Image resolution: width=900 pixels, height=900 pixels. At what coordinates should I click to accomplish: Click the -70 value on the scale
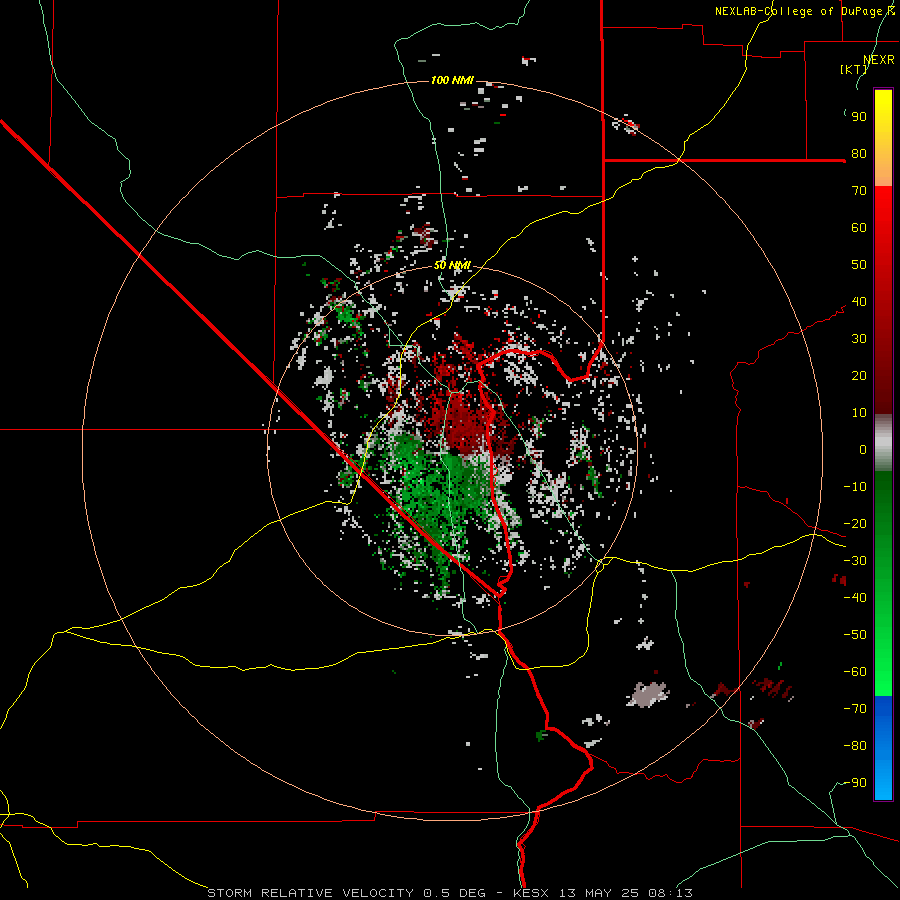tap(855, 709)
